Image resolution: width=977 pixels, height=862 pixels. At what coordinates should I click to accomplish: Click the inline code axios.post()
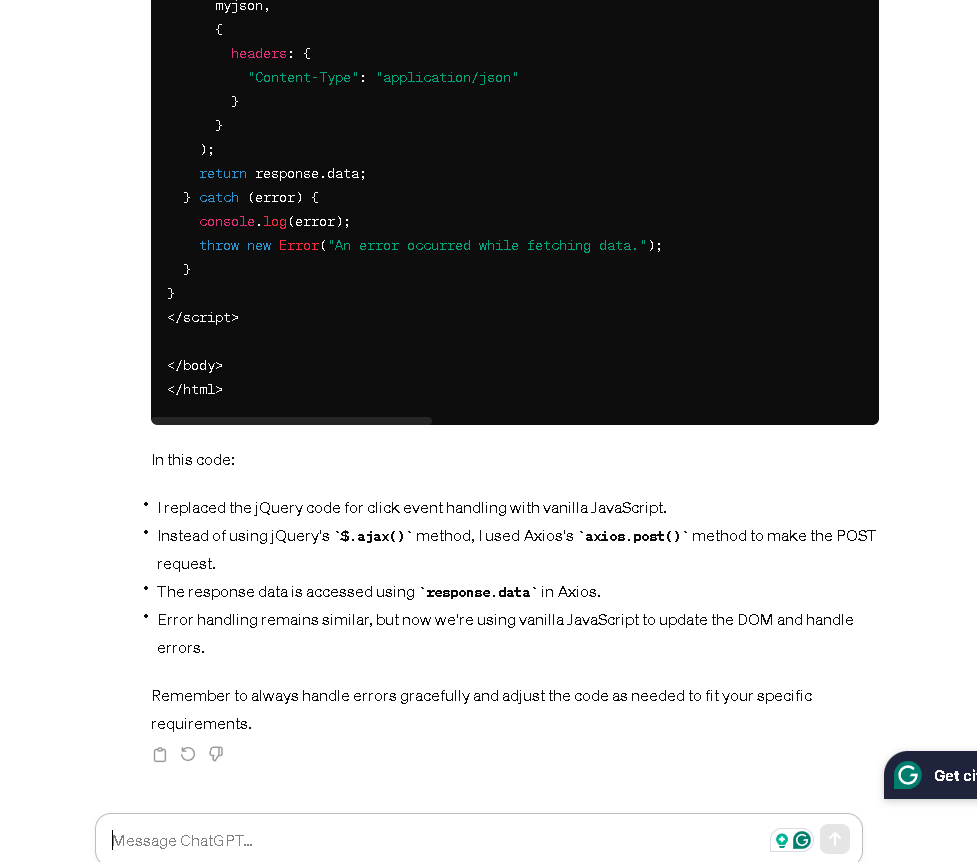point(633,536)
